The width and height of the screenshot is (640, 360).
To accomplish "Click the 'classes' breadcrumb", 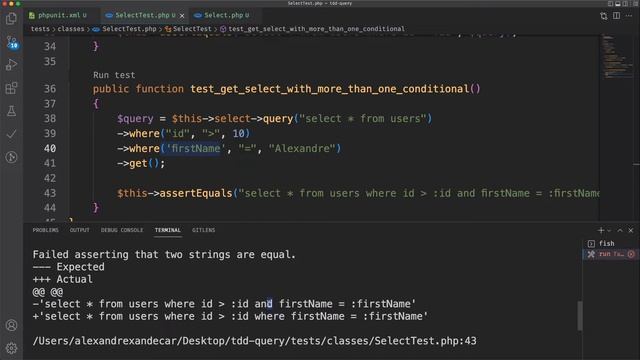I will (x=71, y=29).
